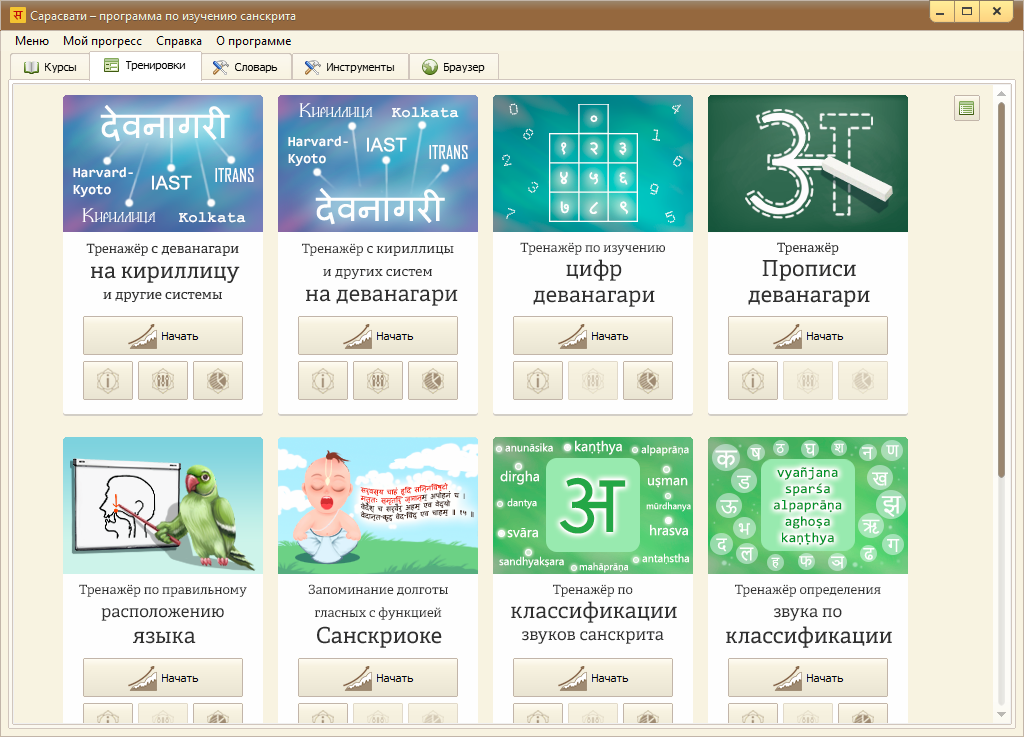Show statistics for the Cyrillic-to-Devanagari trainer
Viewport: 1024px width, 737px height.
pyautogui.click(x=433, y=381)
